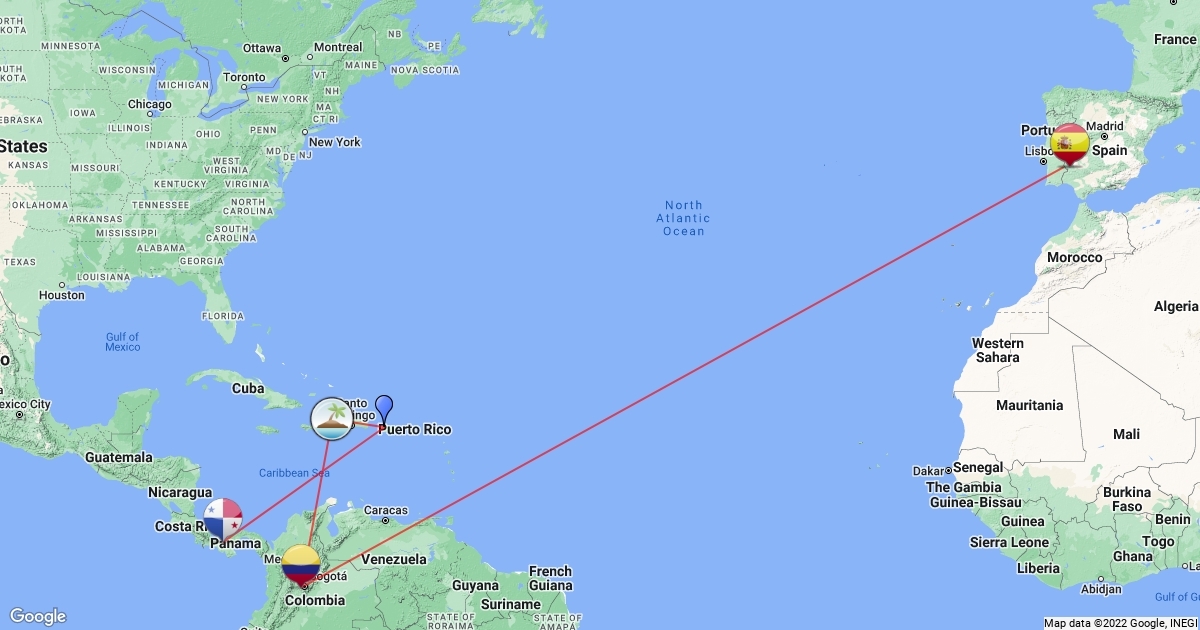Open the Google logo link
This screenshot has height=630, width=1200.
click(x=38, y=616)
